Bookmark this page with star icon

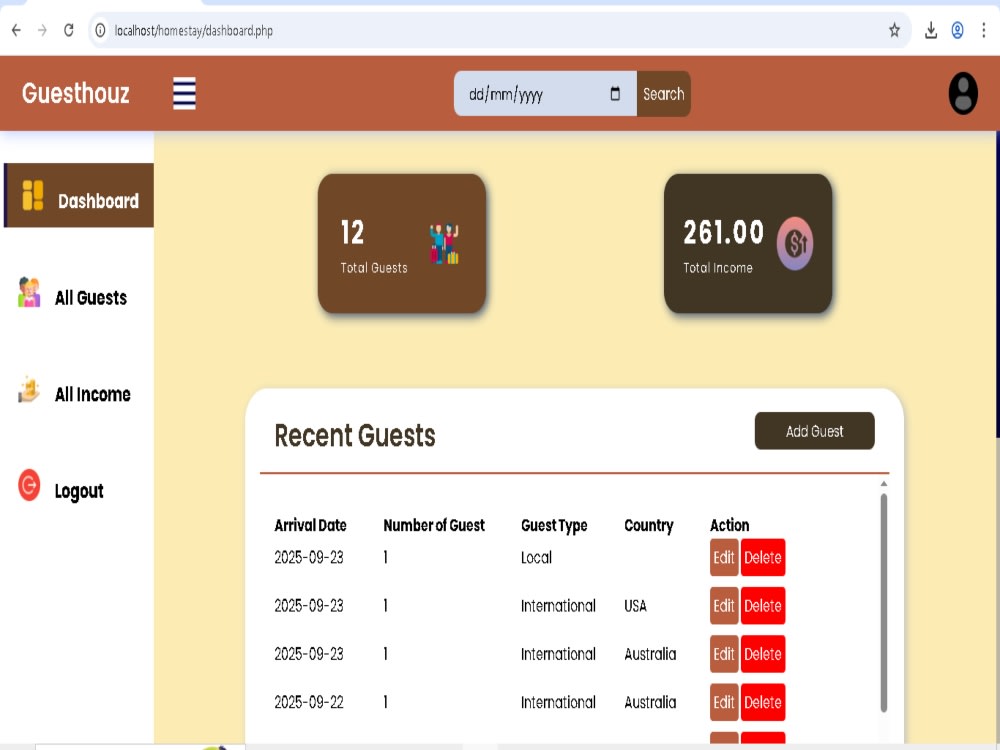(x=894, y=30)
